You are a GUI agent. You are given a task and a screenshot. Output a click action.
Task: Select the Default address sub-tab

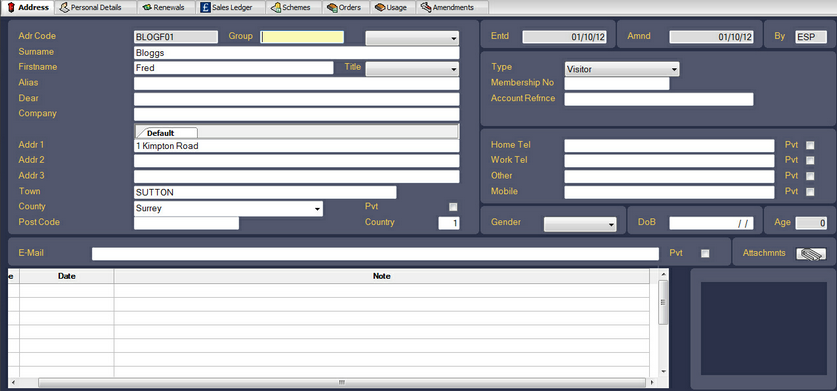[x=167, y=133]
